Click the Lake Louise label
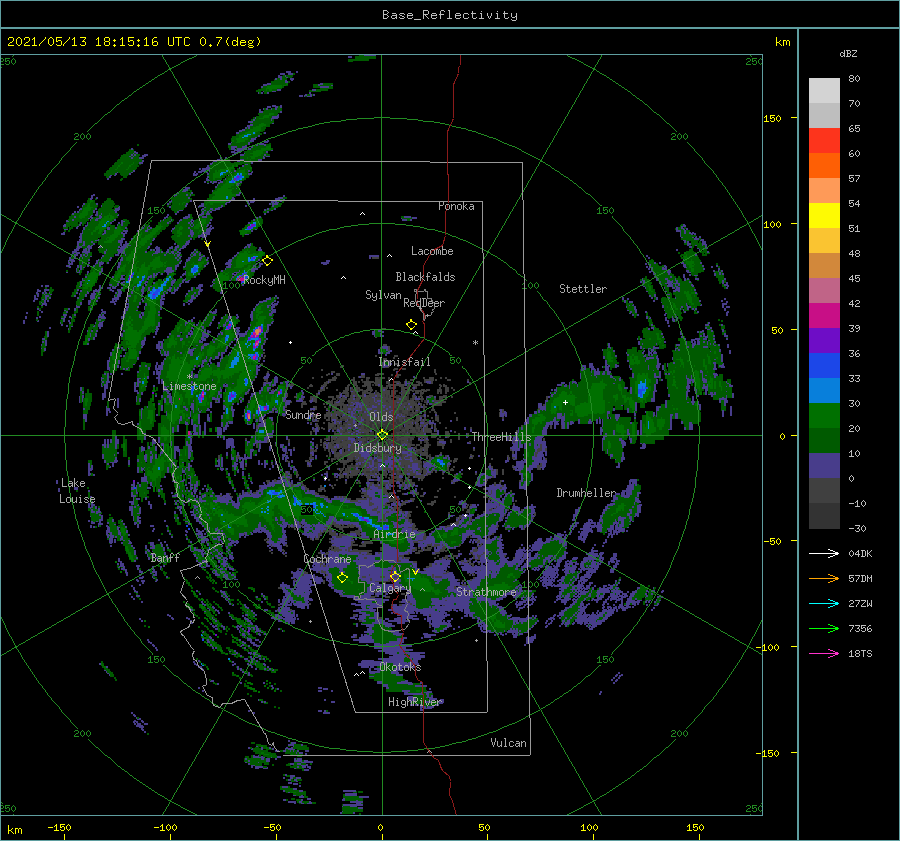Viewport: 900px width, 841px height. point(77,491)
